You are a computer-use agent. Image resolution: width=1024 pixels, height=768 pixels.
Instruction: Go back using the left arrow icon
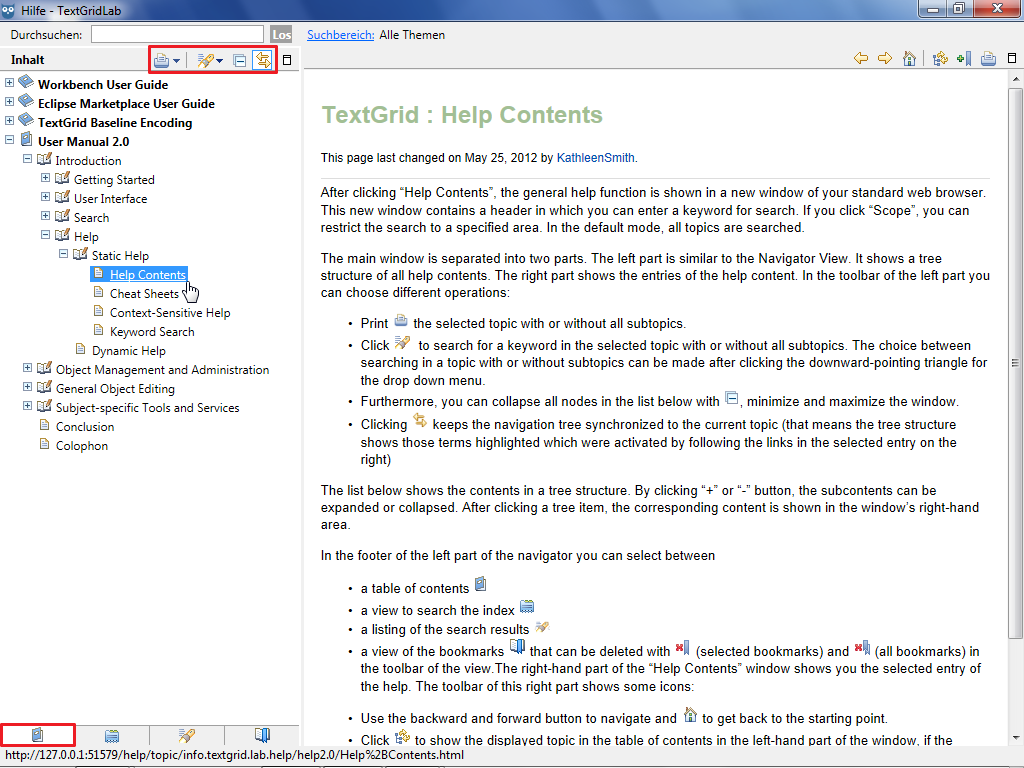[861, 59]
